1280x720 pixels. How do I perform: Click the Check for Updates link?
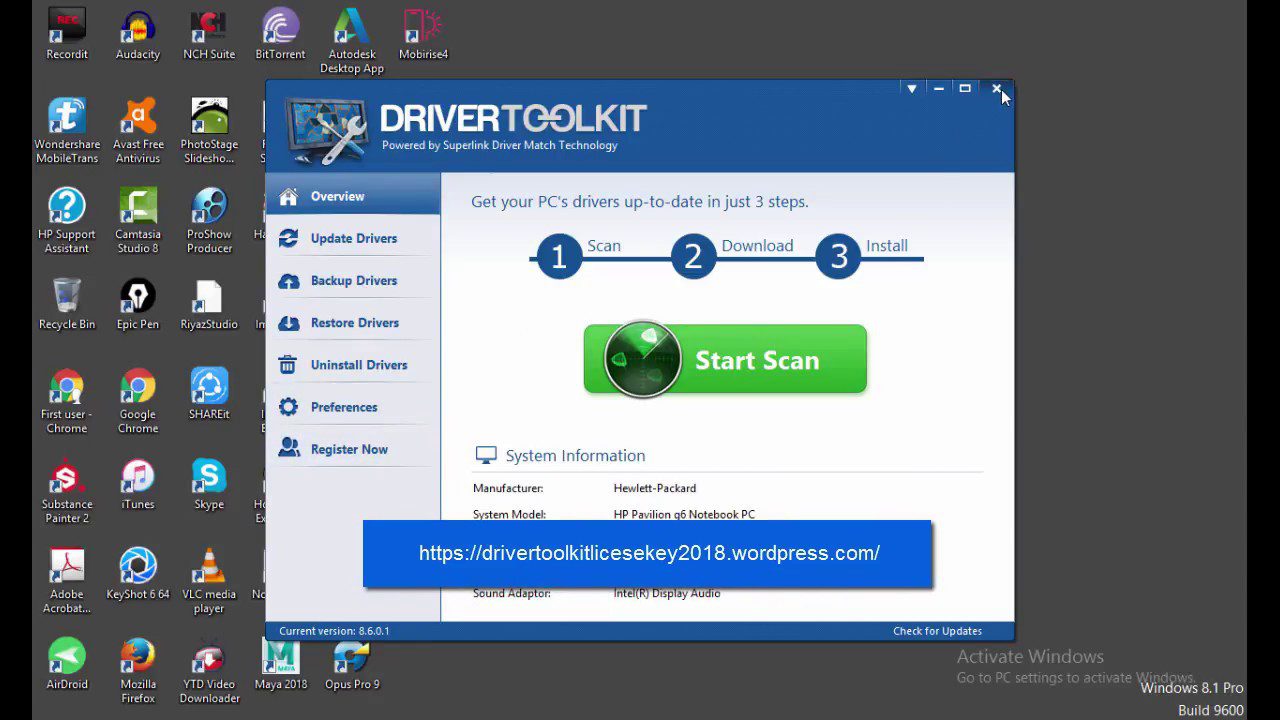pyautogui.click(x=937, y=631)
